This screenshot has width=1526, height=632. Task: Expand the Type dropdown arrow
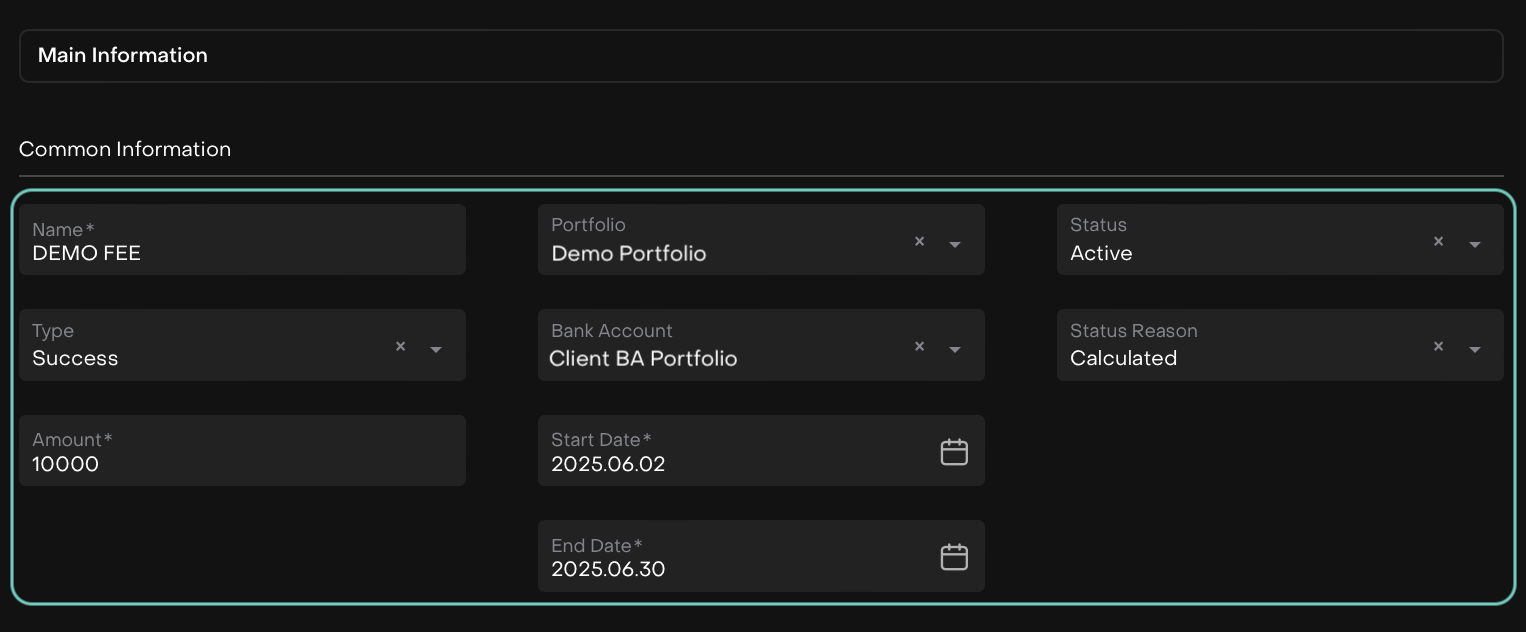(436, 349)
